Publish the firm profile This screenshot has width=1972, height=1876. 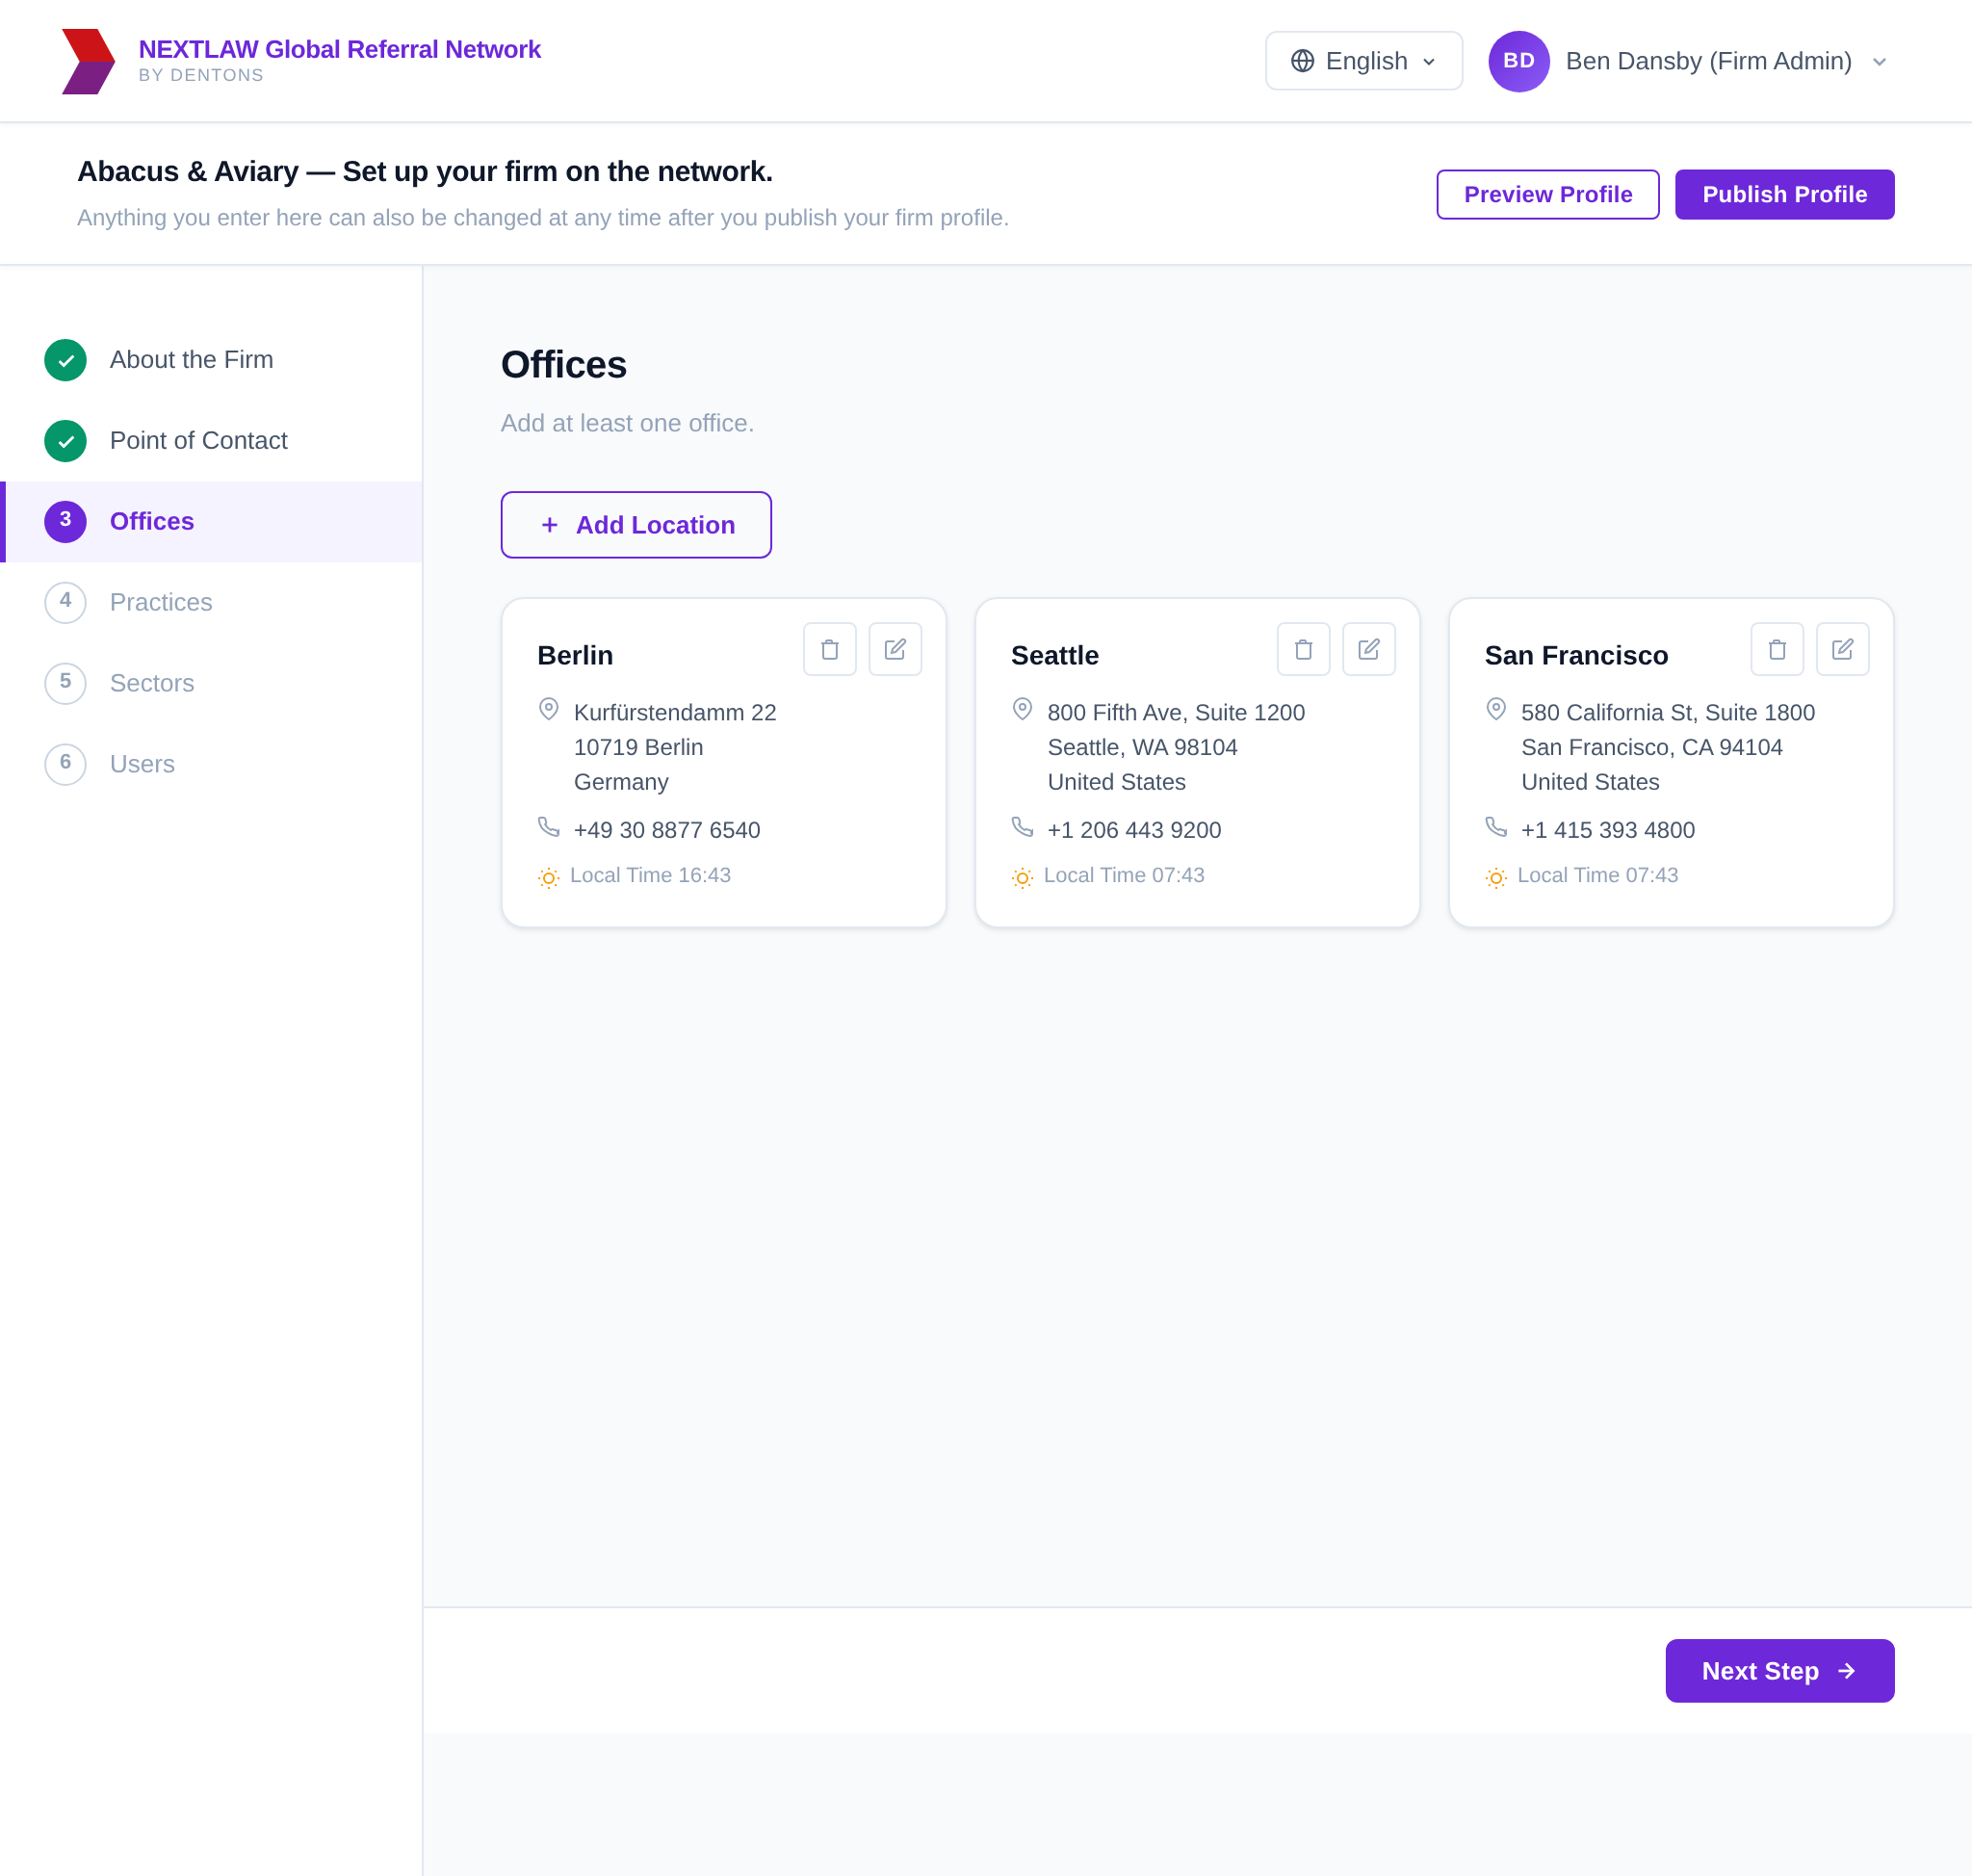1784,195
